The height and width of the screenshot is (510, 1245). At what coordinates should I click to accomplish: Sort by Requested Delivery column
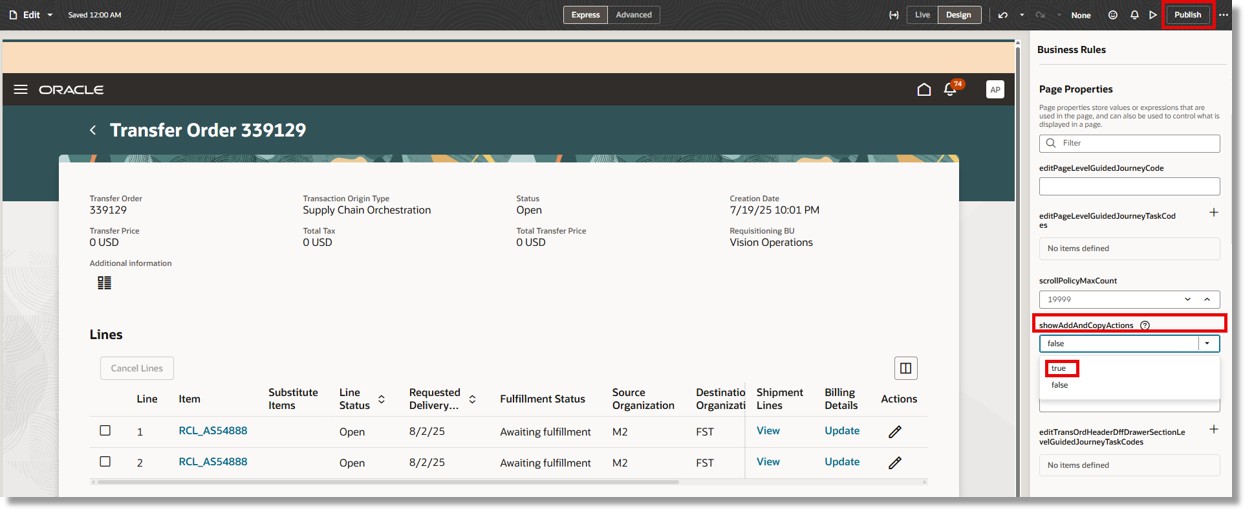tap(472, 400)
